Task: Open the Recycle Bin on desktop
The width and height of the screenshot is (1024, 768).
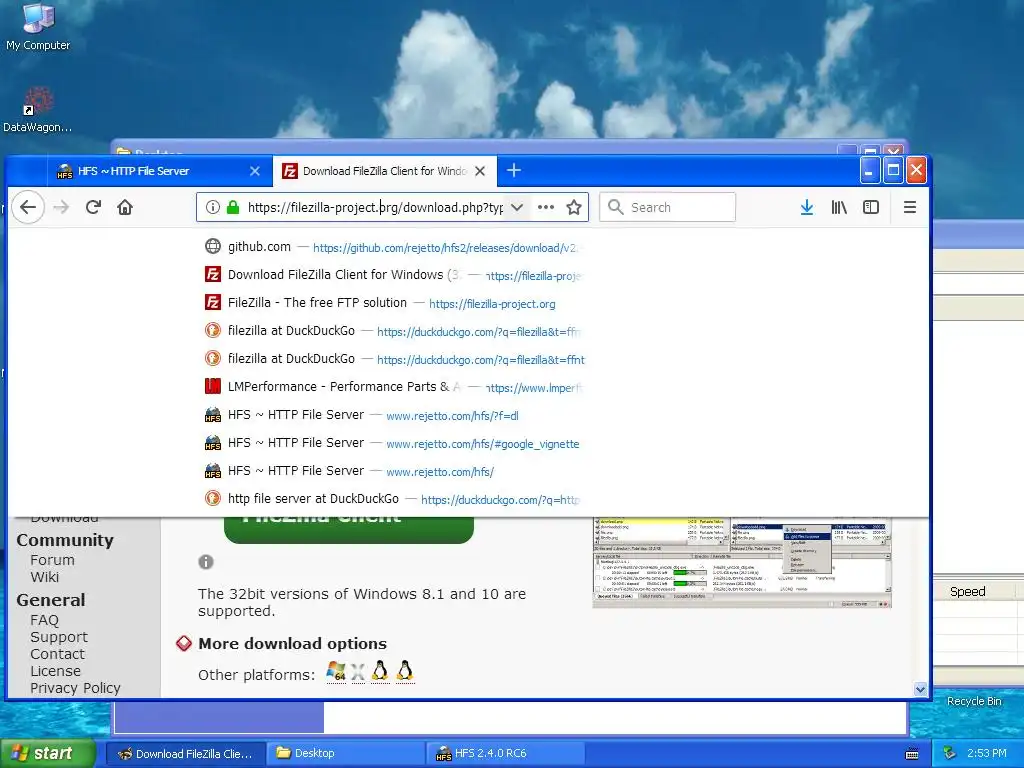Action: coord(974,701)
